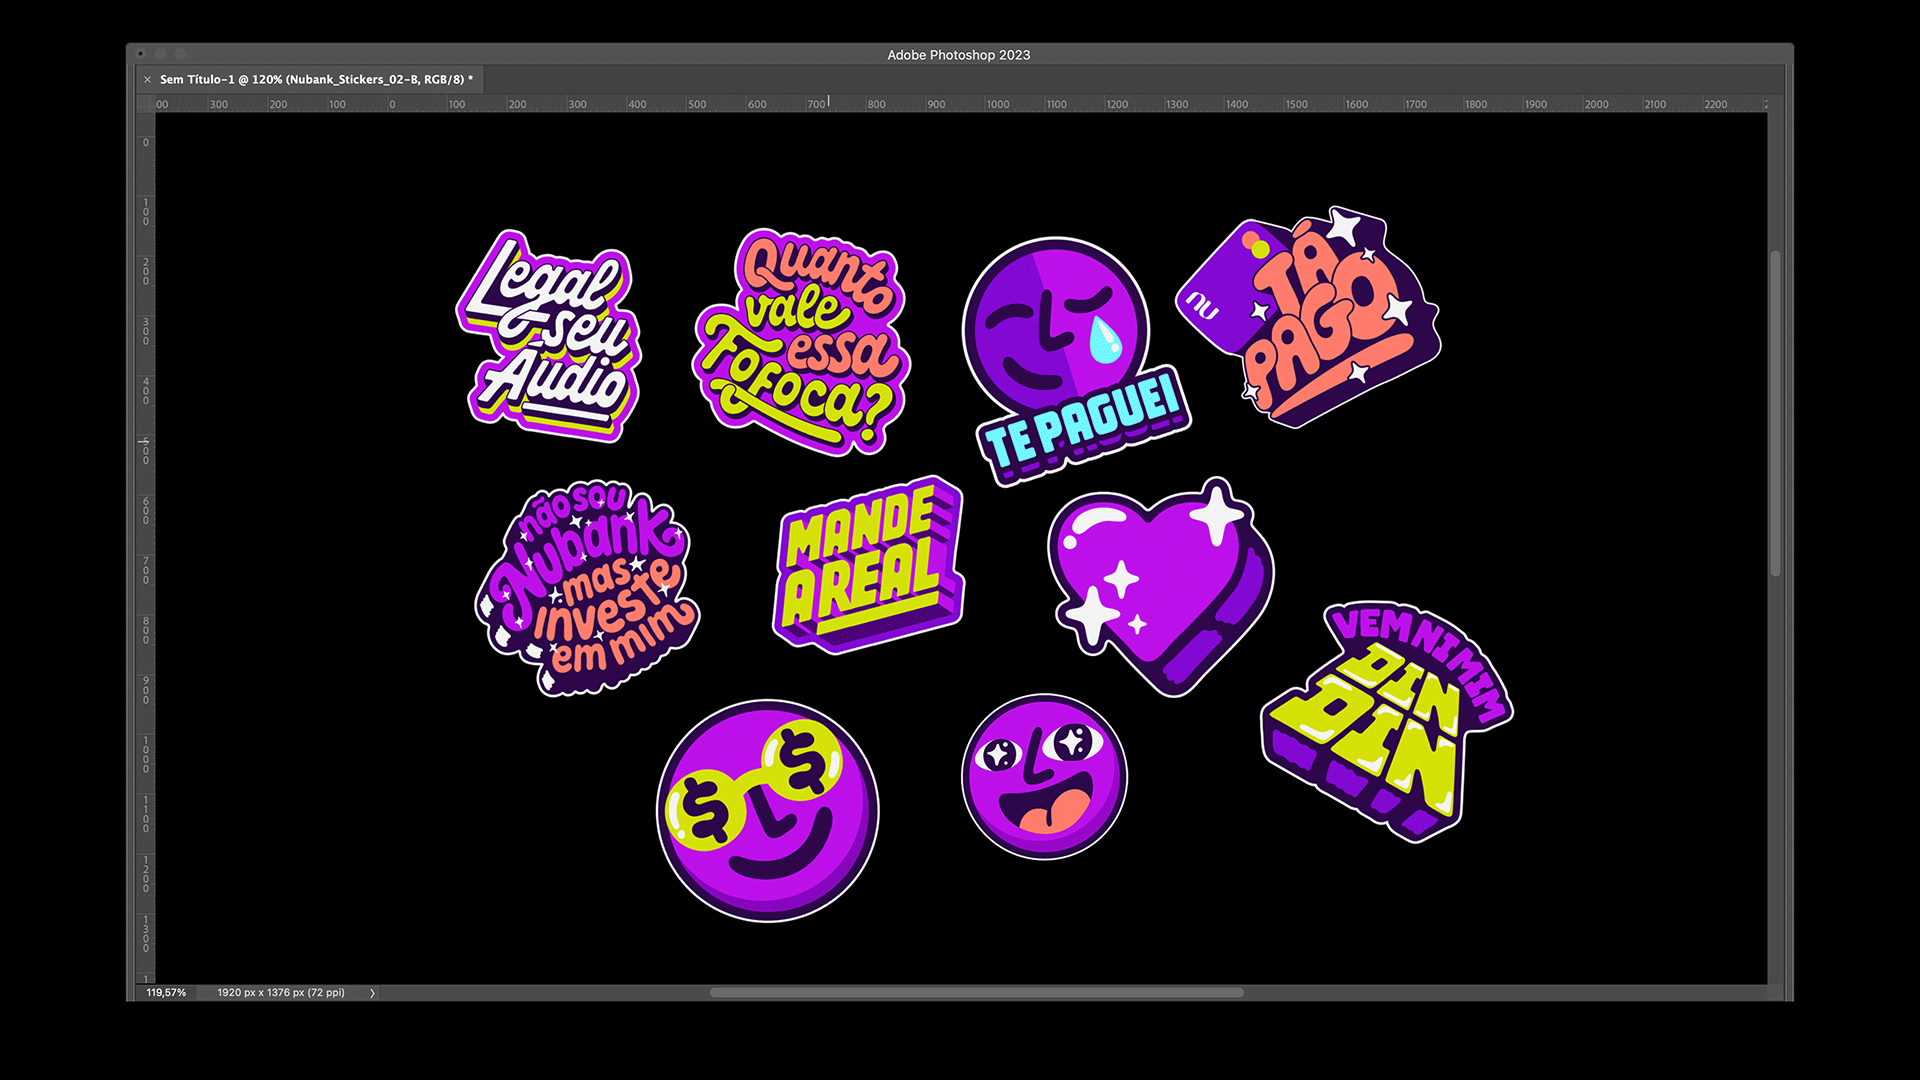1920x1080 pixels.
Task: Click the crying Te Paguei face sticker
Action: [x=1060, y=335]
